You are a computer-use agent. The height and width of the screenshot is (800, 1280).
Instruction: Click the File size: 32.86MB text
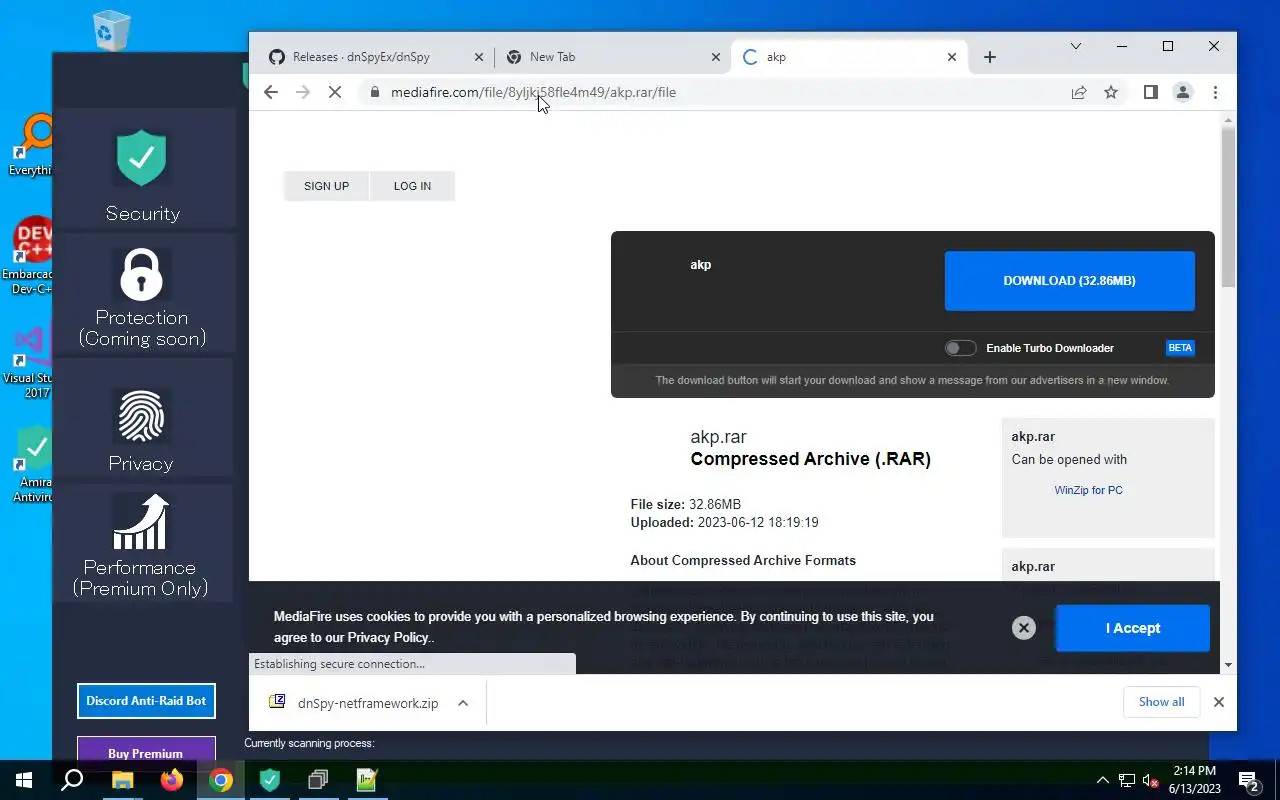pos(685,505)
